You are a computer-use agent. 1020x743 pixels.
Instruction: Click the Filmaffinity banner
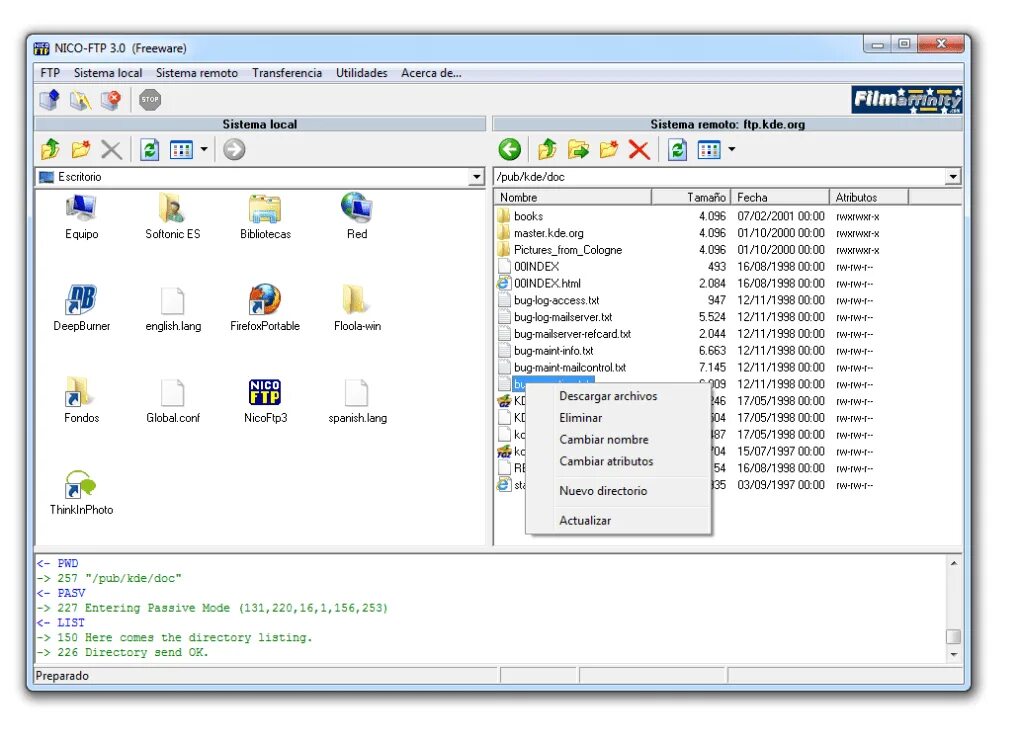907,100
